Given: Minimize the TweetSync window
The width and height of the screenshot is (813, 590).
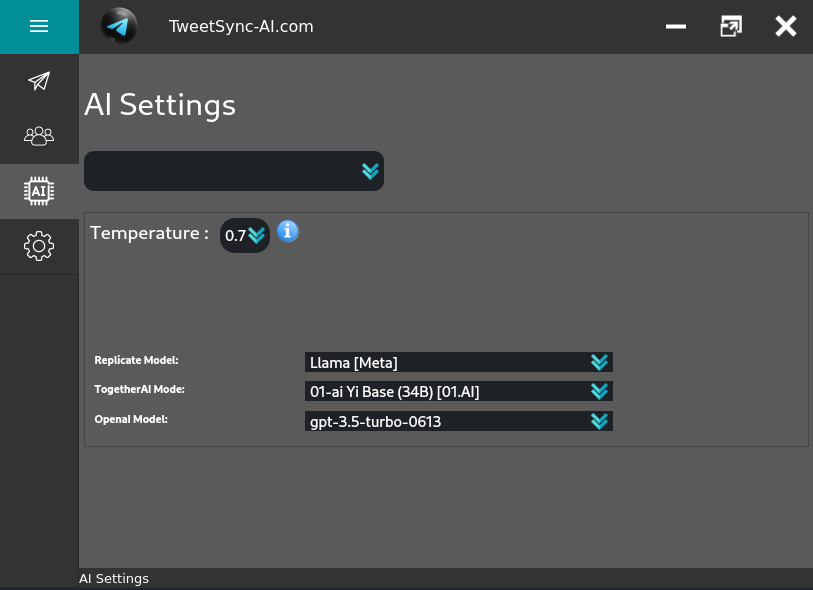Looking at the screenshot, I should point(676,26).
